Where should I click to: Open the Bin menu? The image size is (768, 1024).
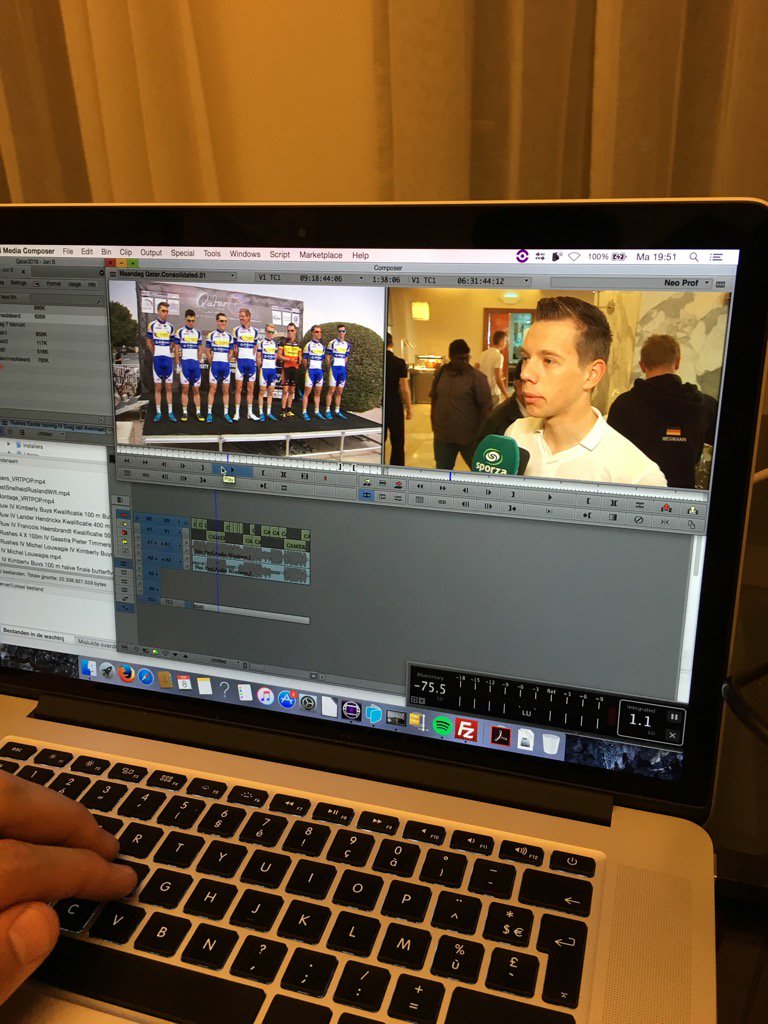106,251
